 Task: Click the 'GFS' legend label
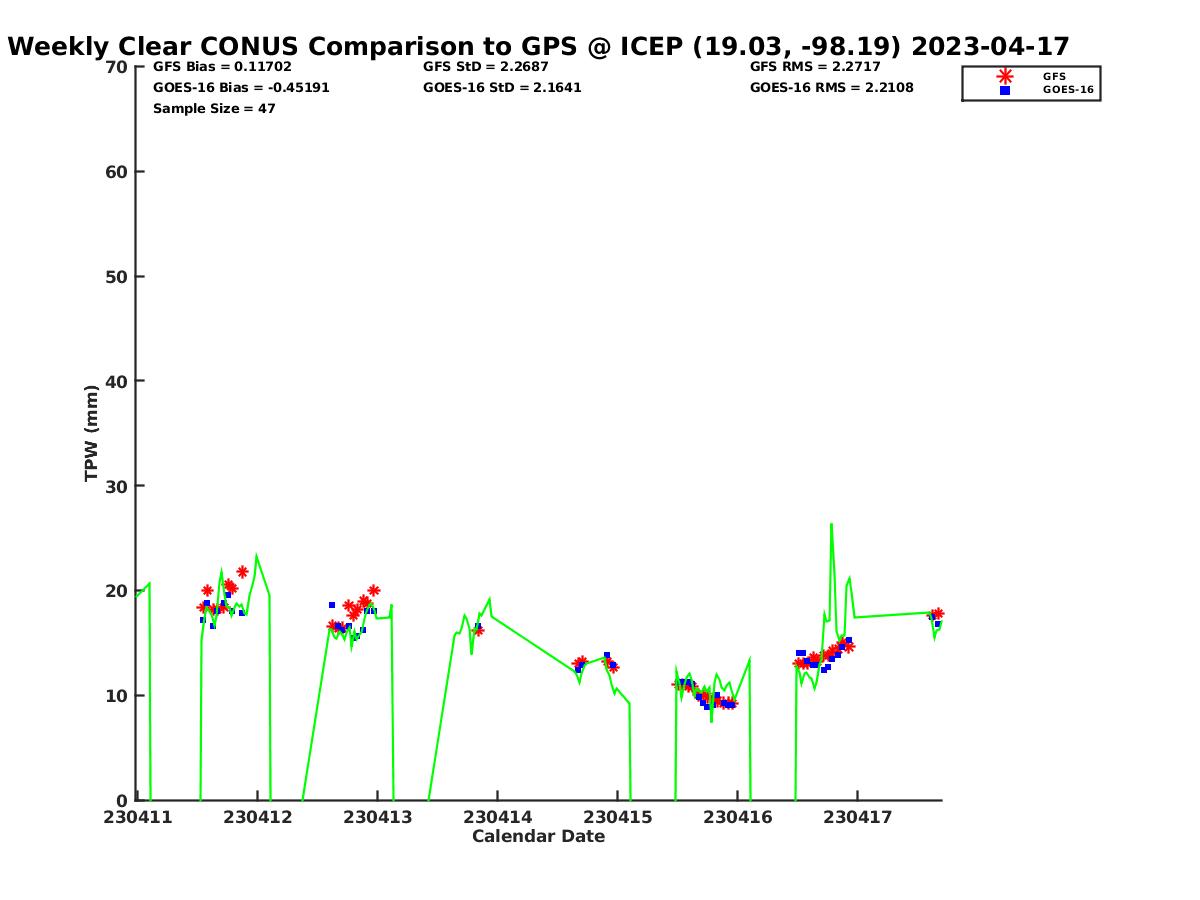pos(1054,76)
